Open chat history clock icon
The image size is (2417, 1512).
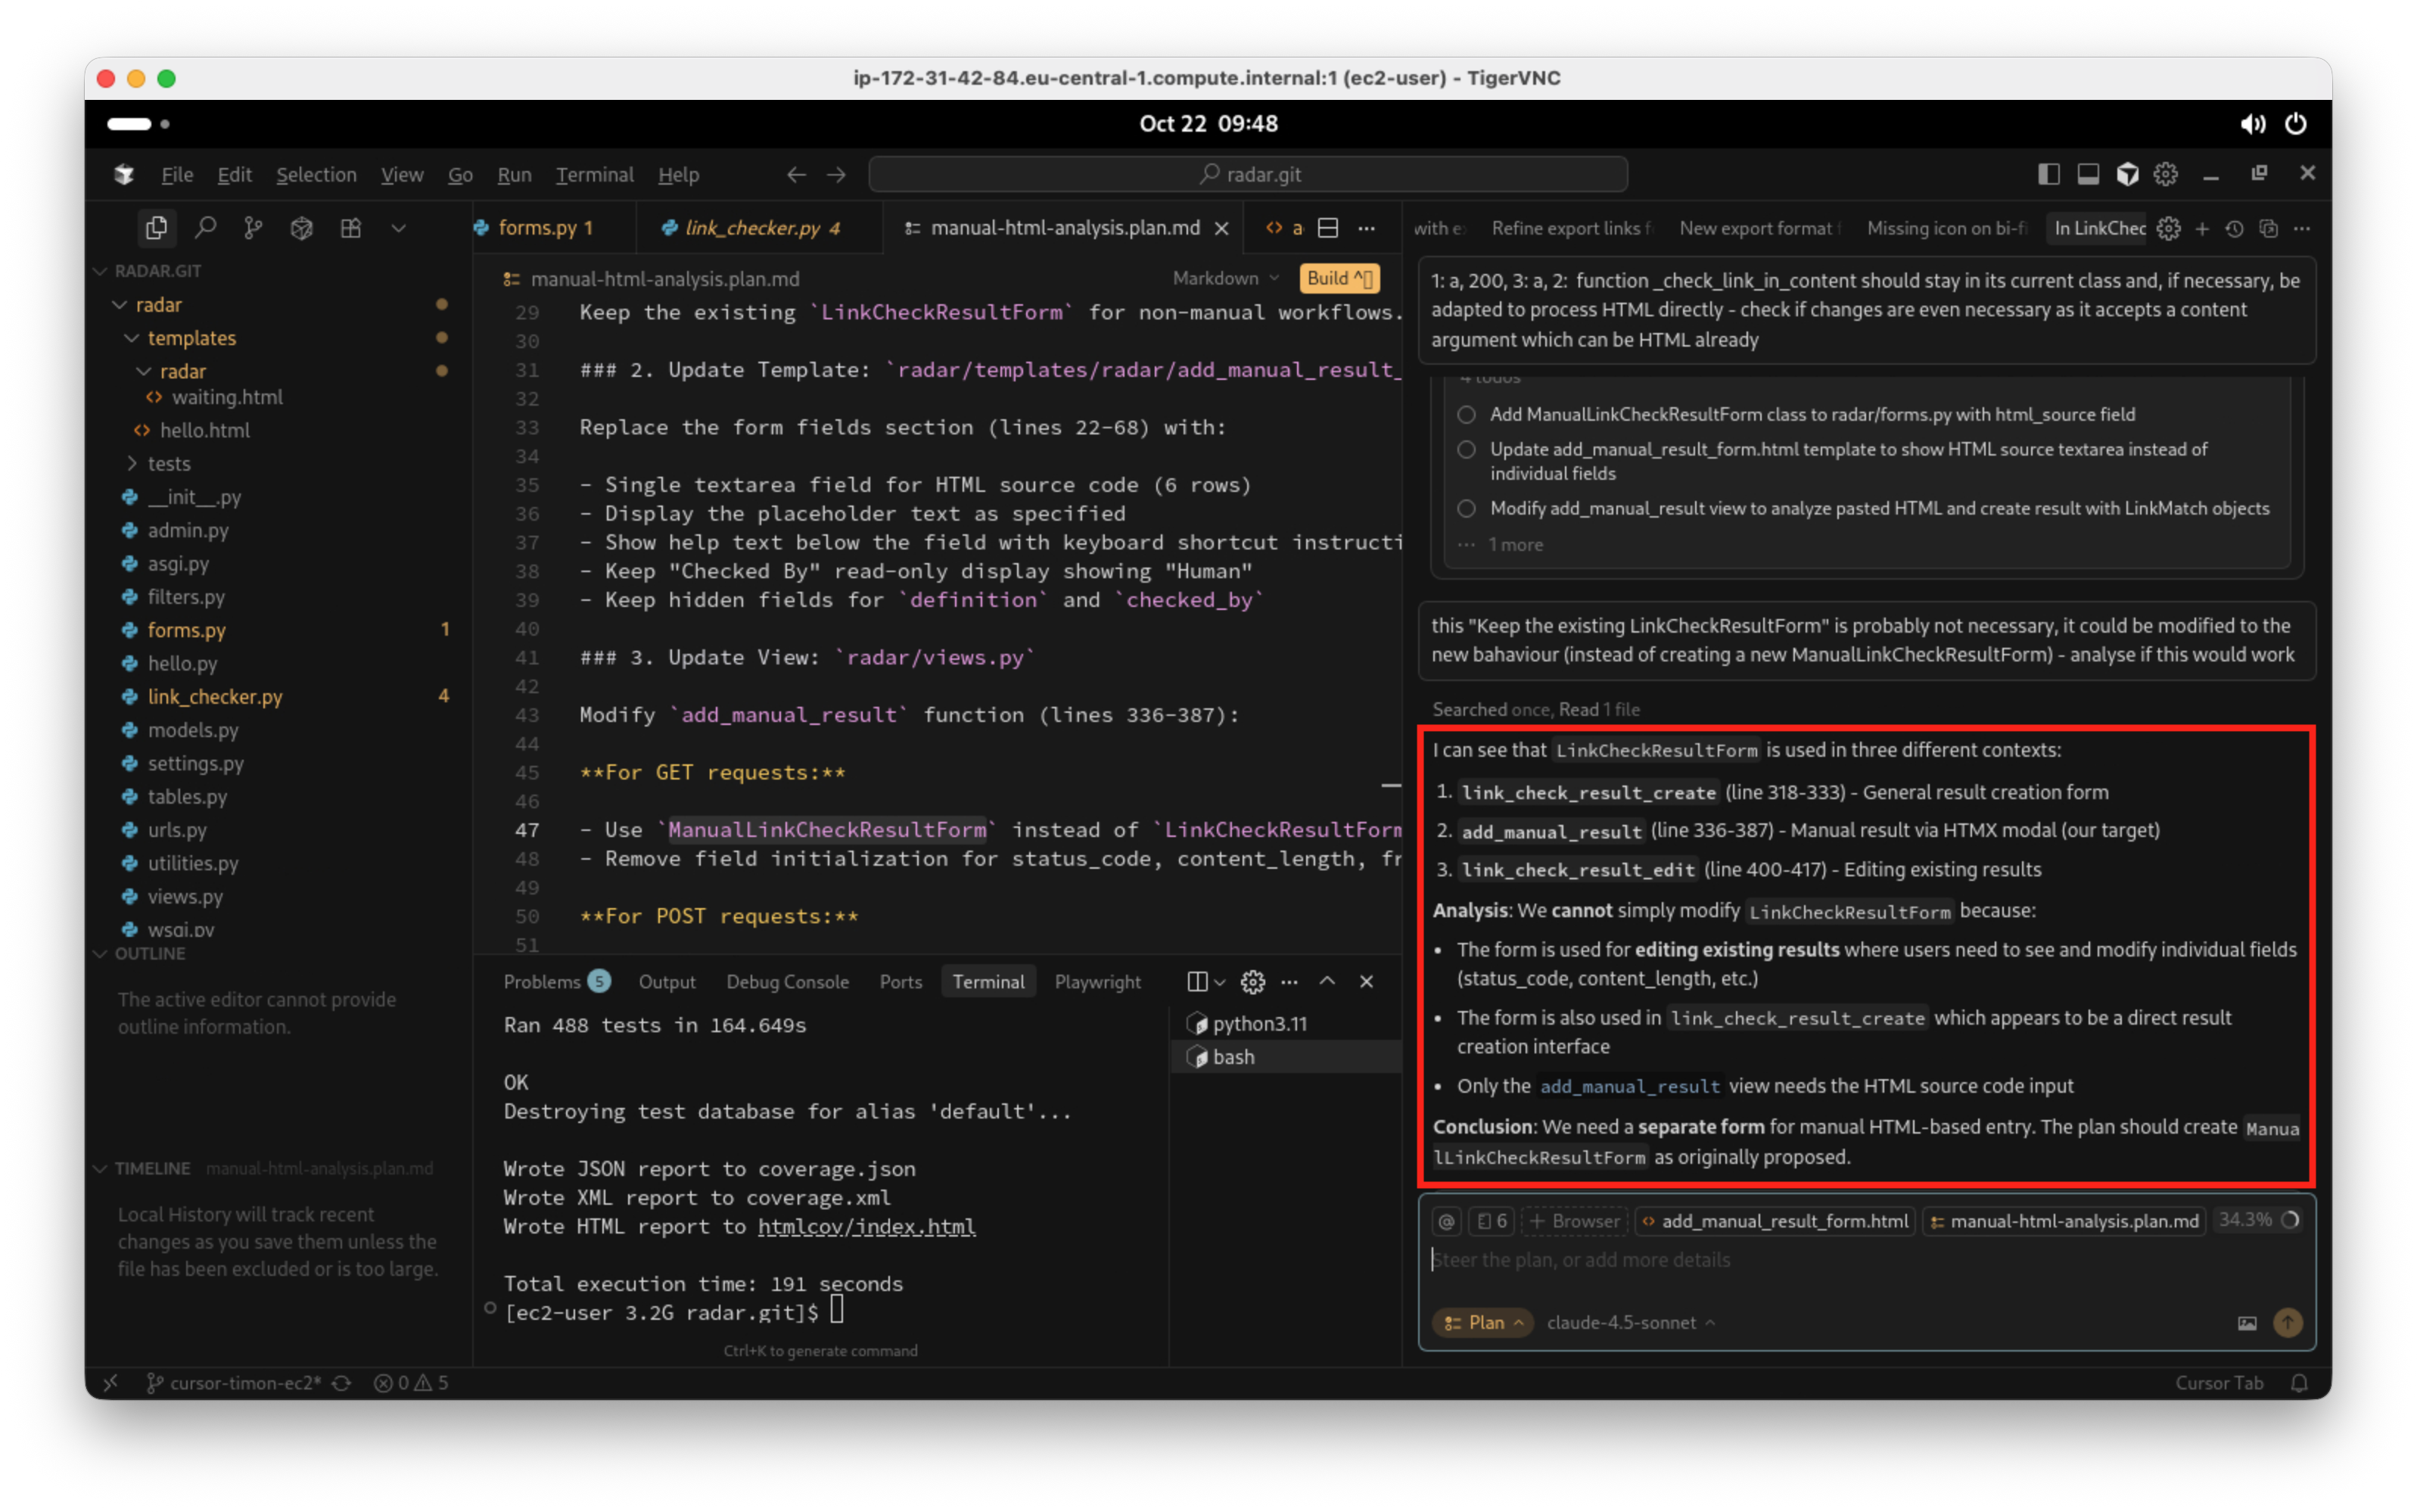(x=2234, y=228)
